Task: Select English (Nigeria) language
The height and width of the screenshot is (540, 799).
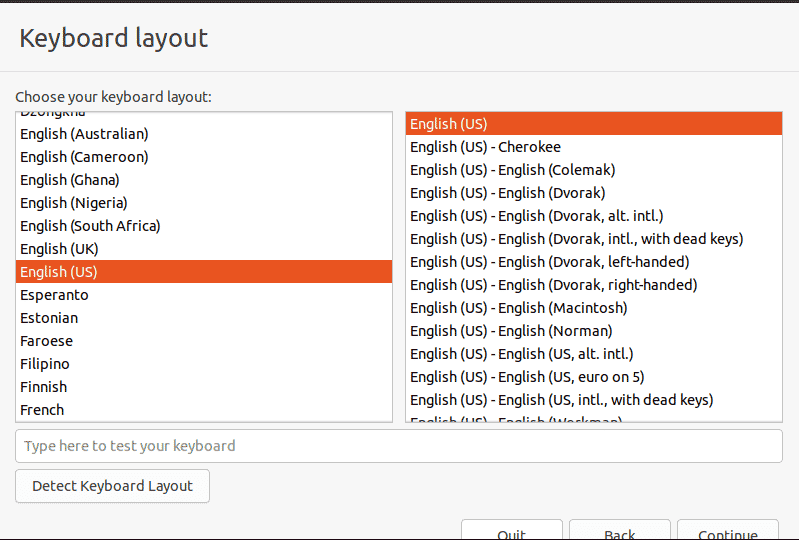Action: (204, 203)
